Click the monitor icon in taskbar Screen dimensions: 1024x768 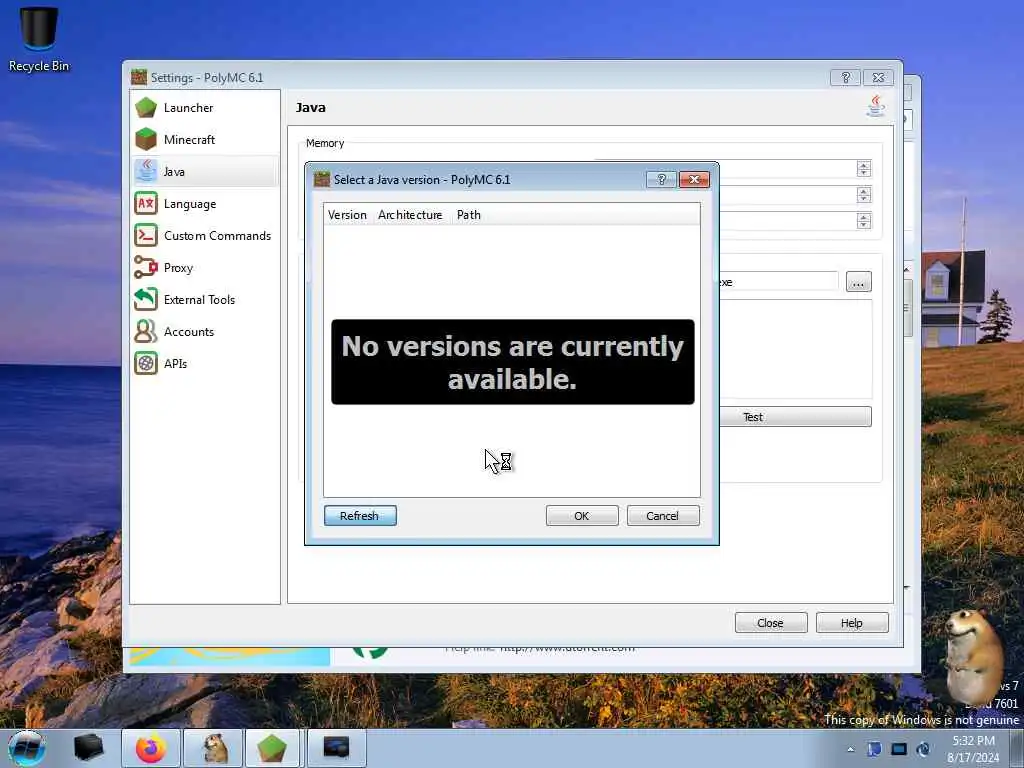pos(336,748)
